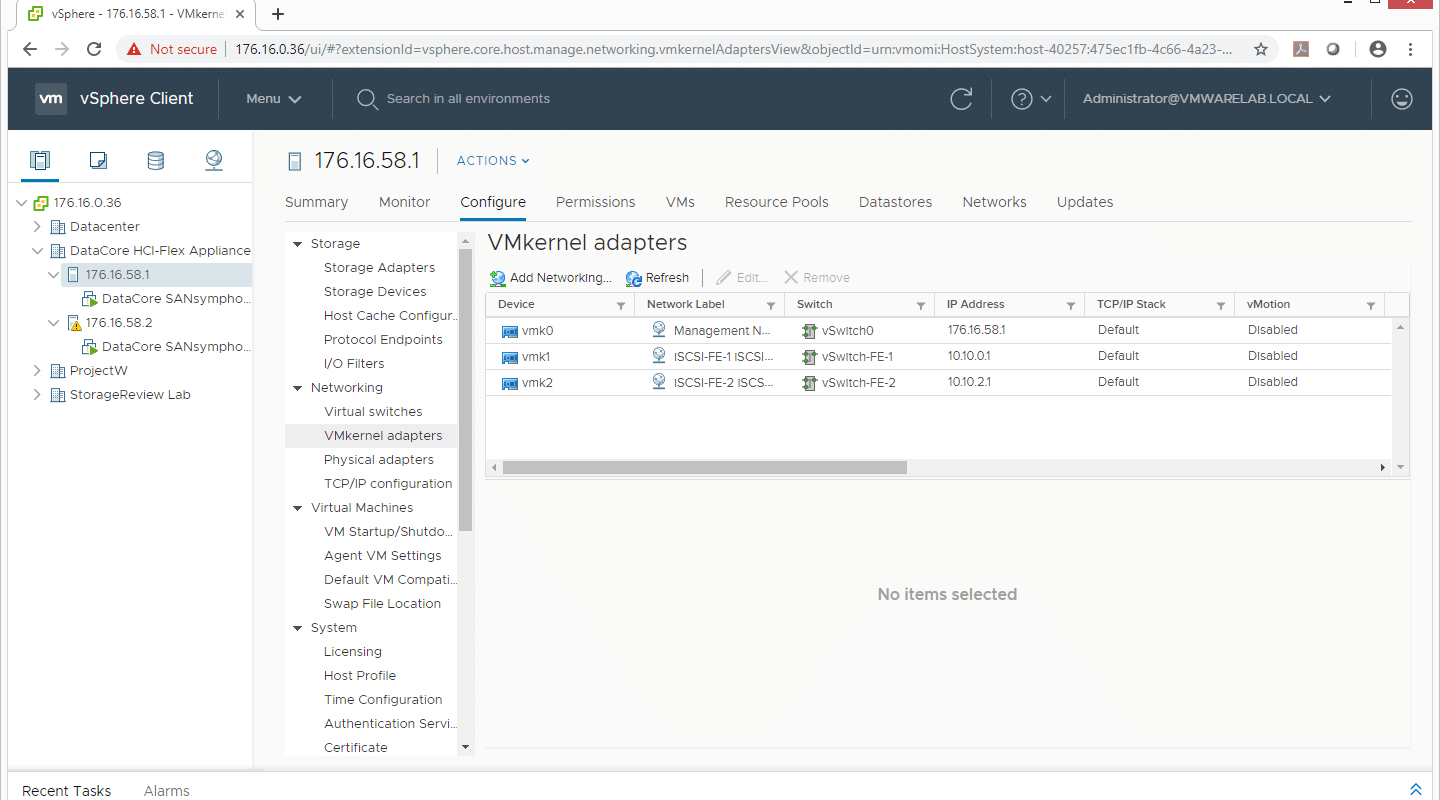Switch to the Monitor tab
The width and height of the screenshot is (1440, 800).
pyautogui.click(x=404, y=202)
